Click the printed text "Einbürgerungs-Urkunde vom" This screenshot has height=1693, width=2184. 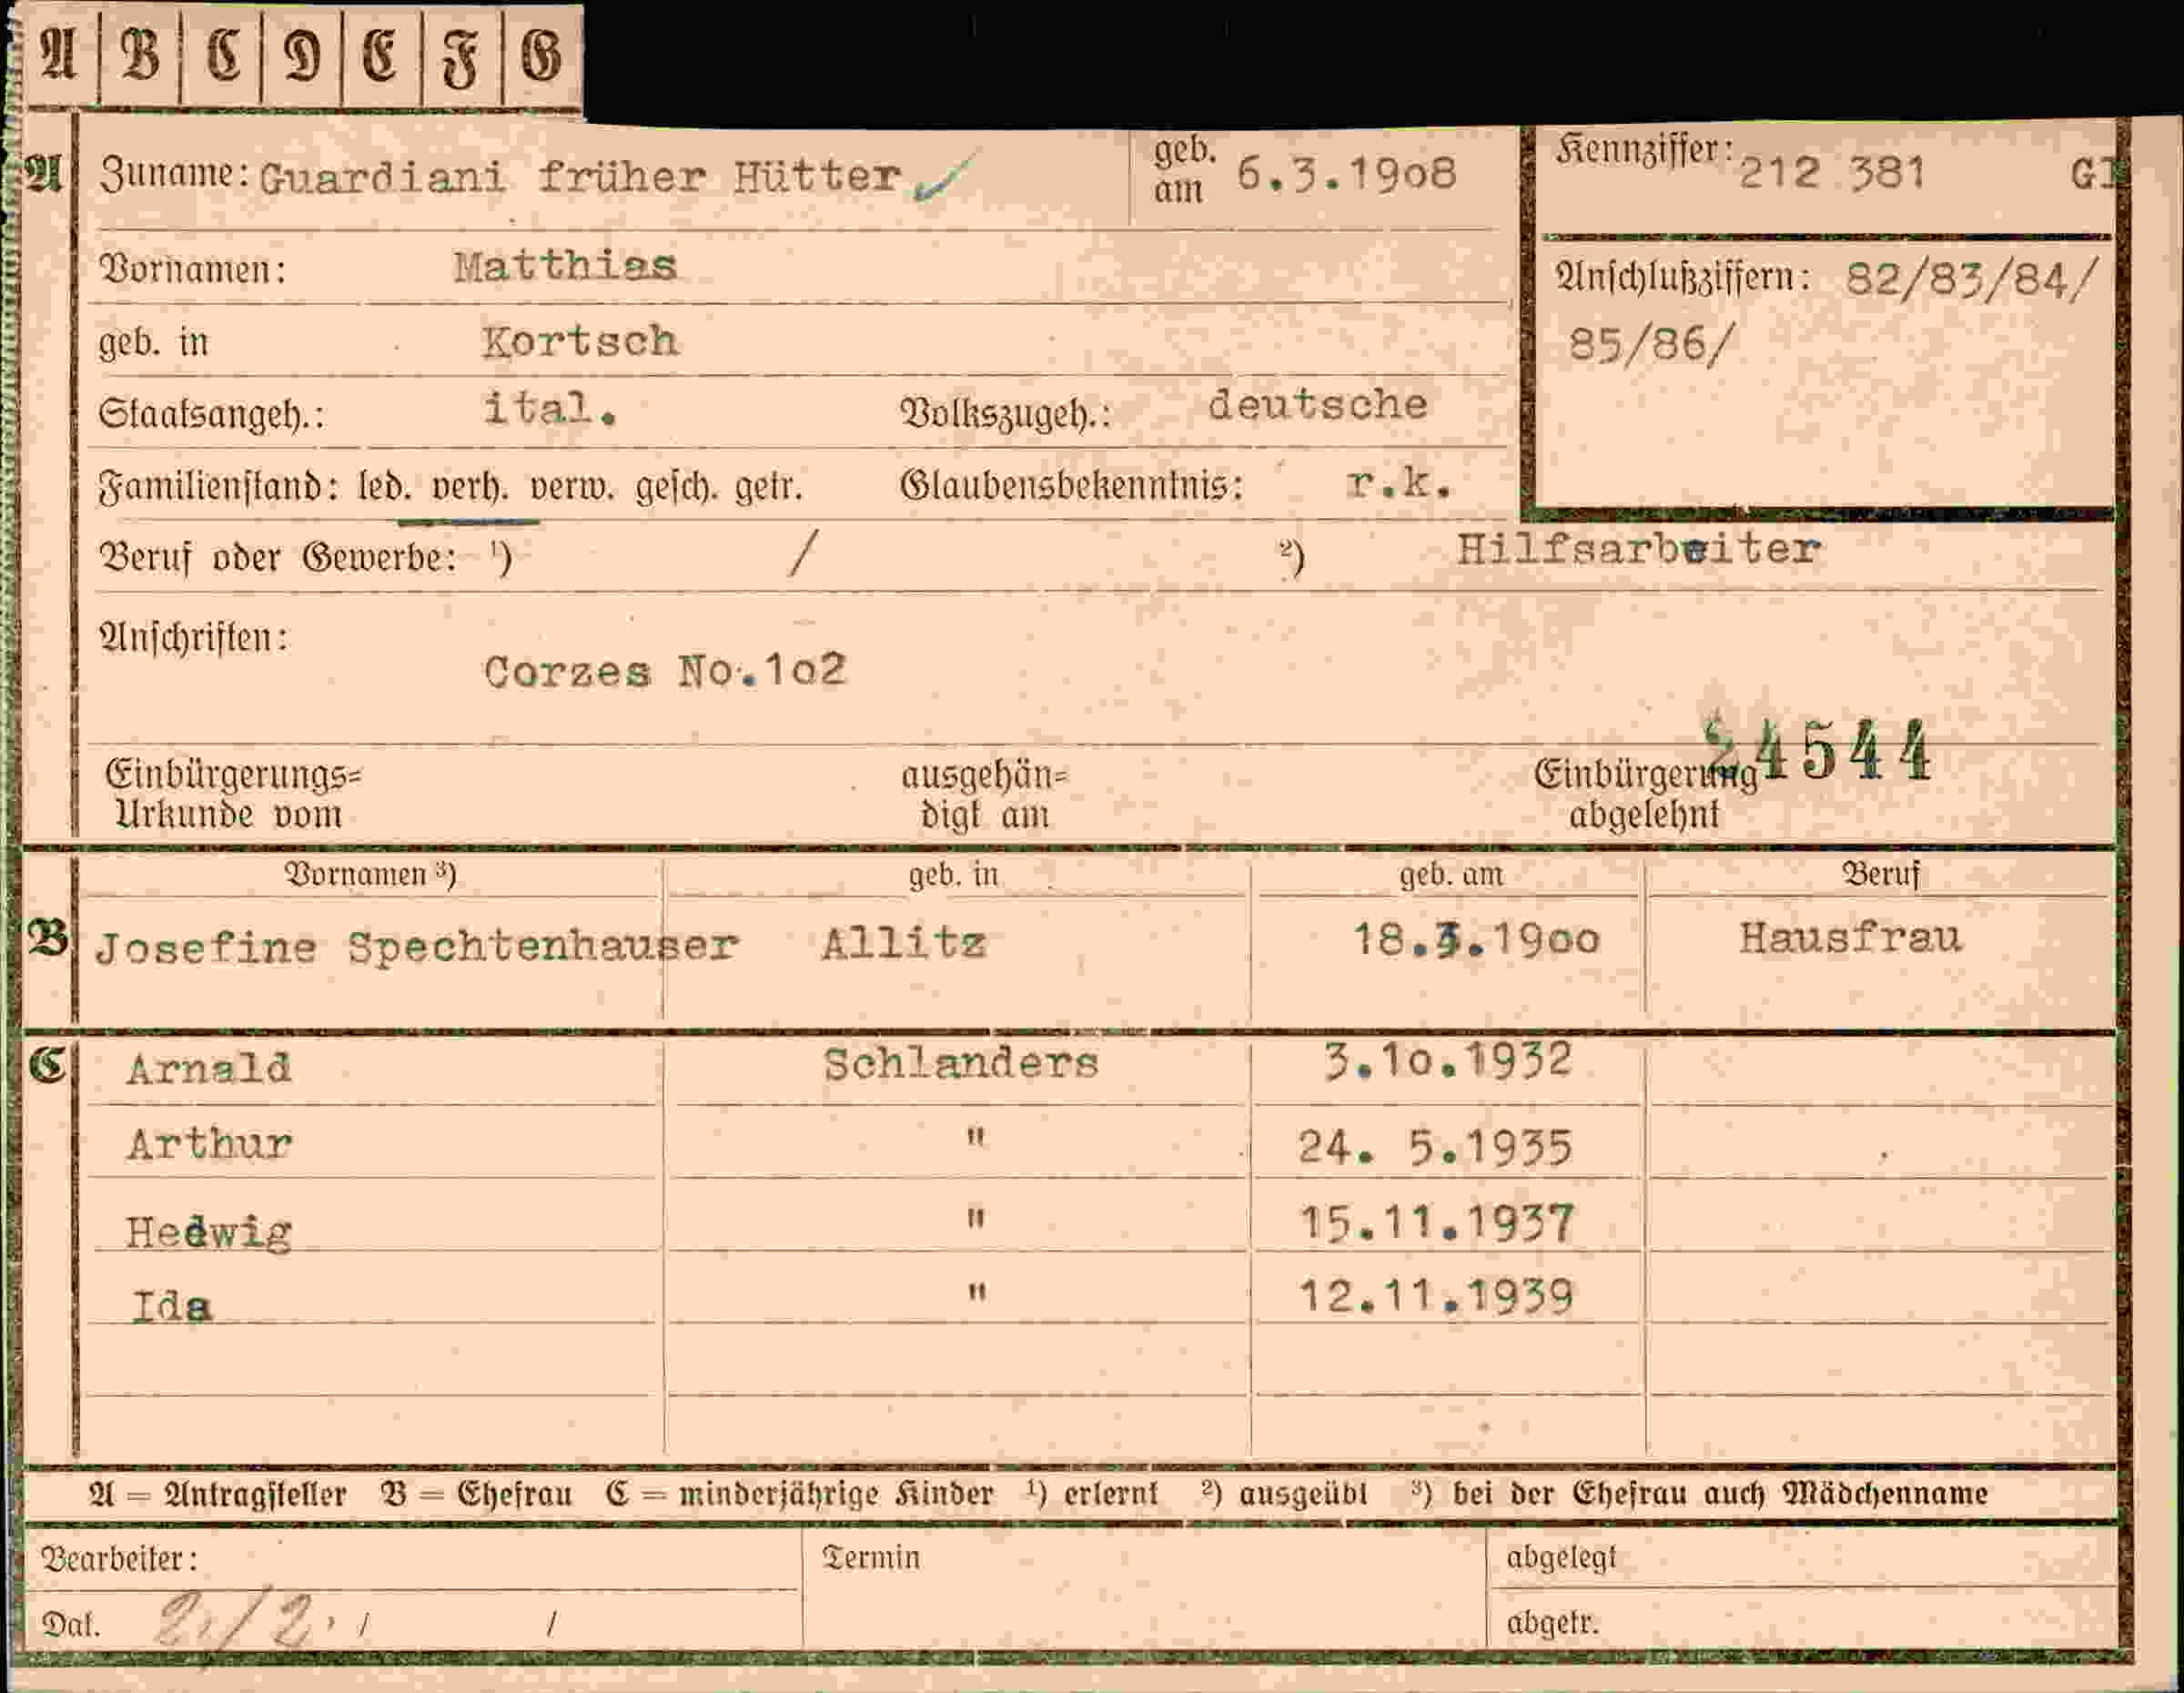pos(235,795)
